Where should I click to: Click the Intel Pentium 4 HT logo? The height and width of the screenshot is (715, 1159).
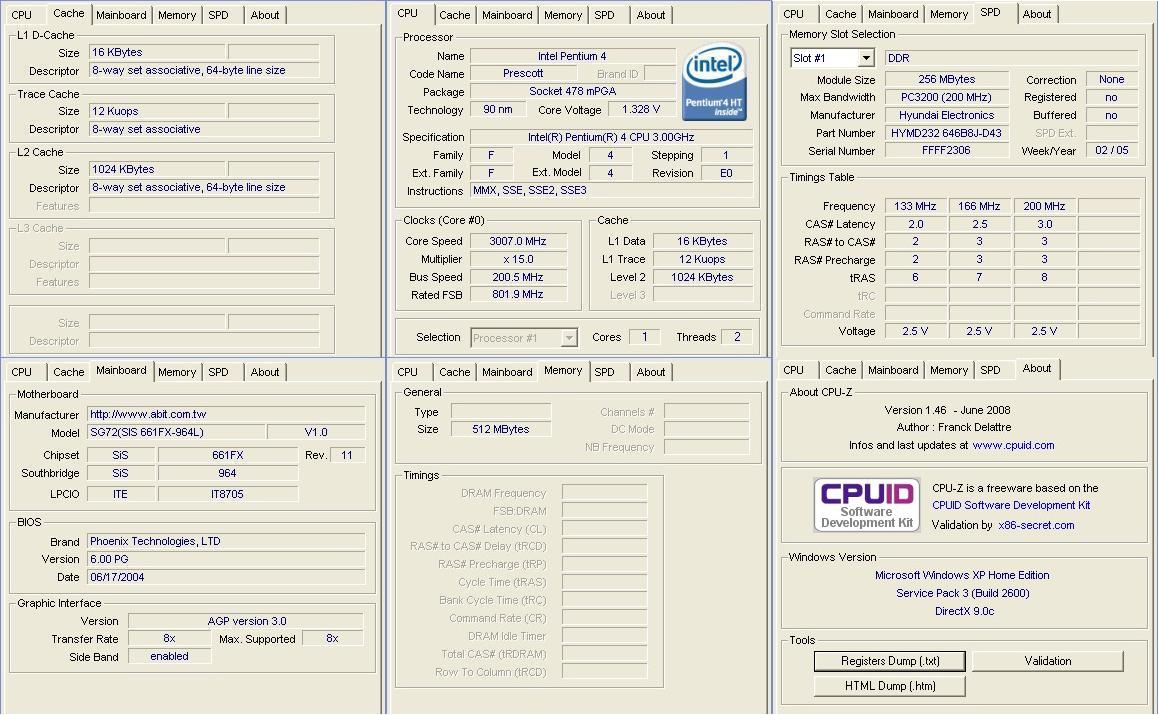[714, 82]
